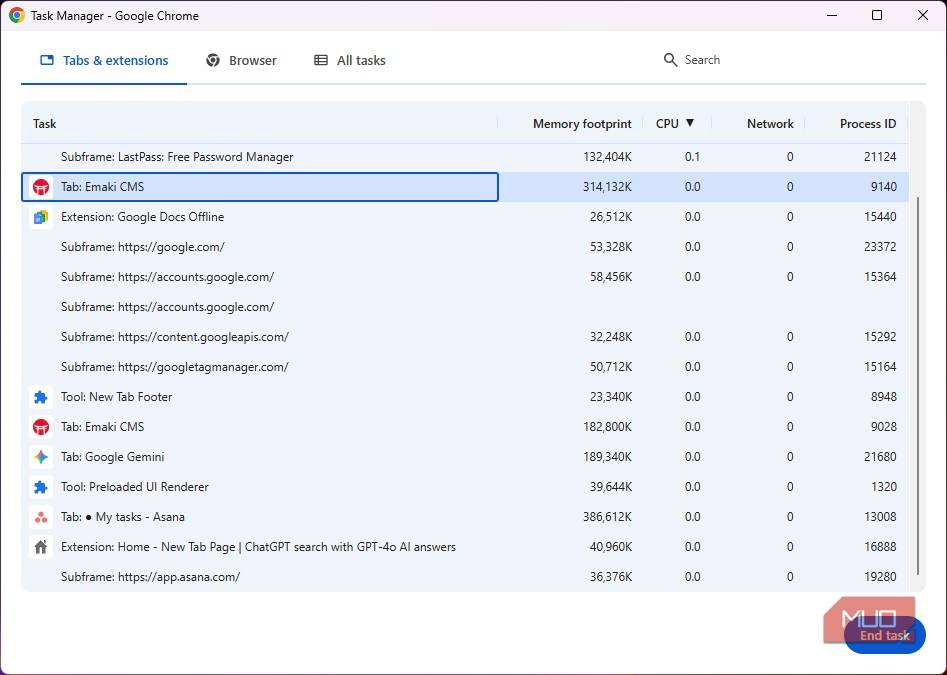Click the Google Docs Offline extension icon

tap(40, 216)
